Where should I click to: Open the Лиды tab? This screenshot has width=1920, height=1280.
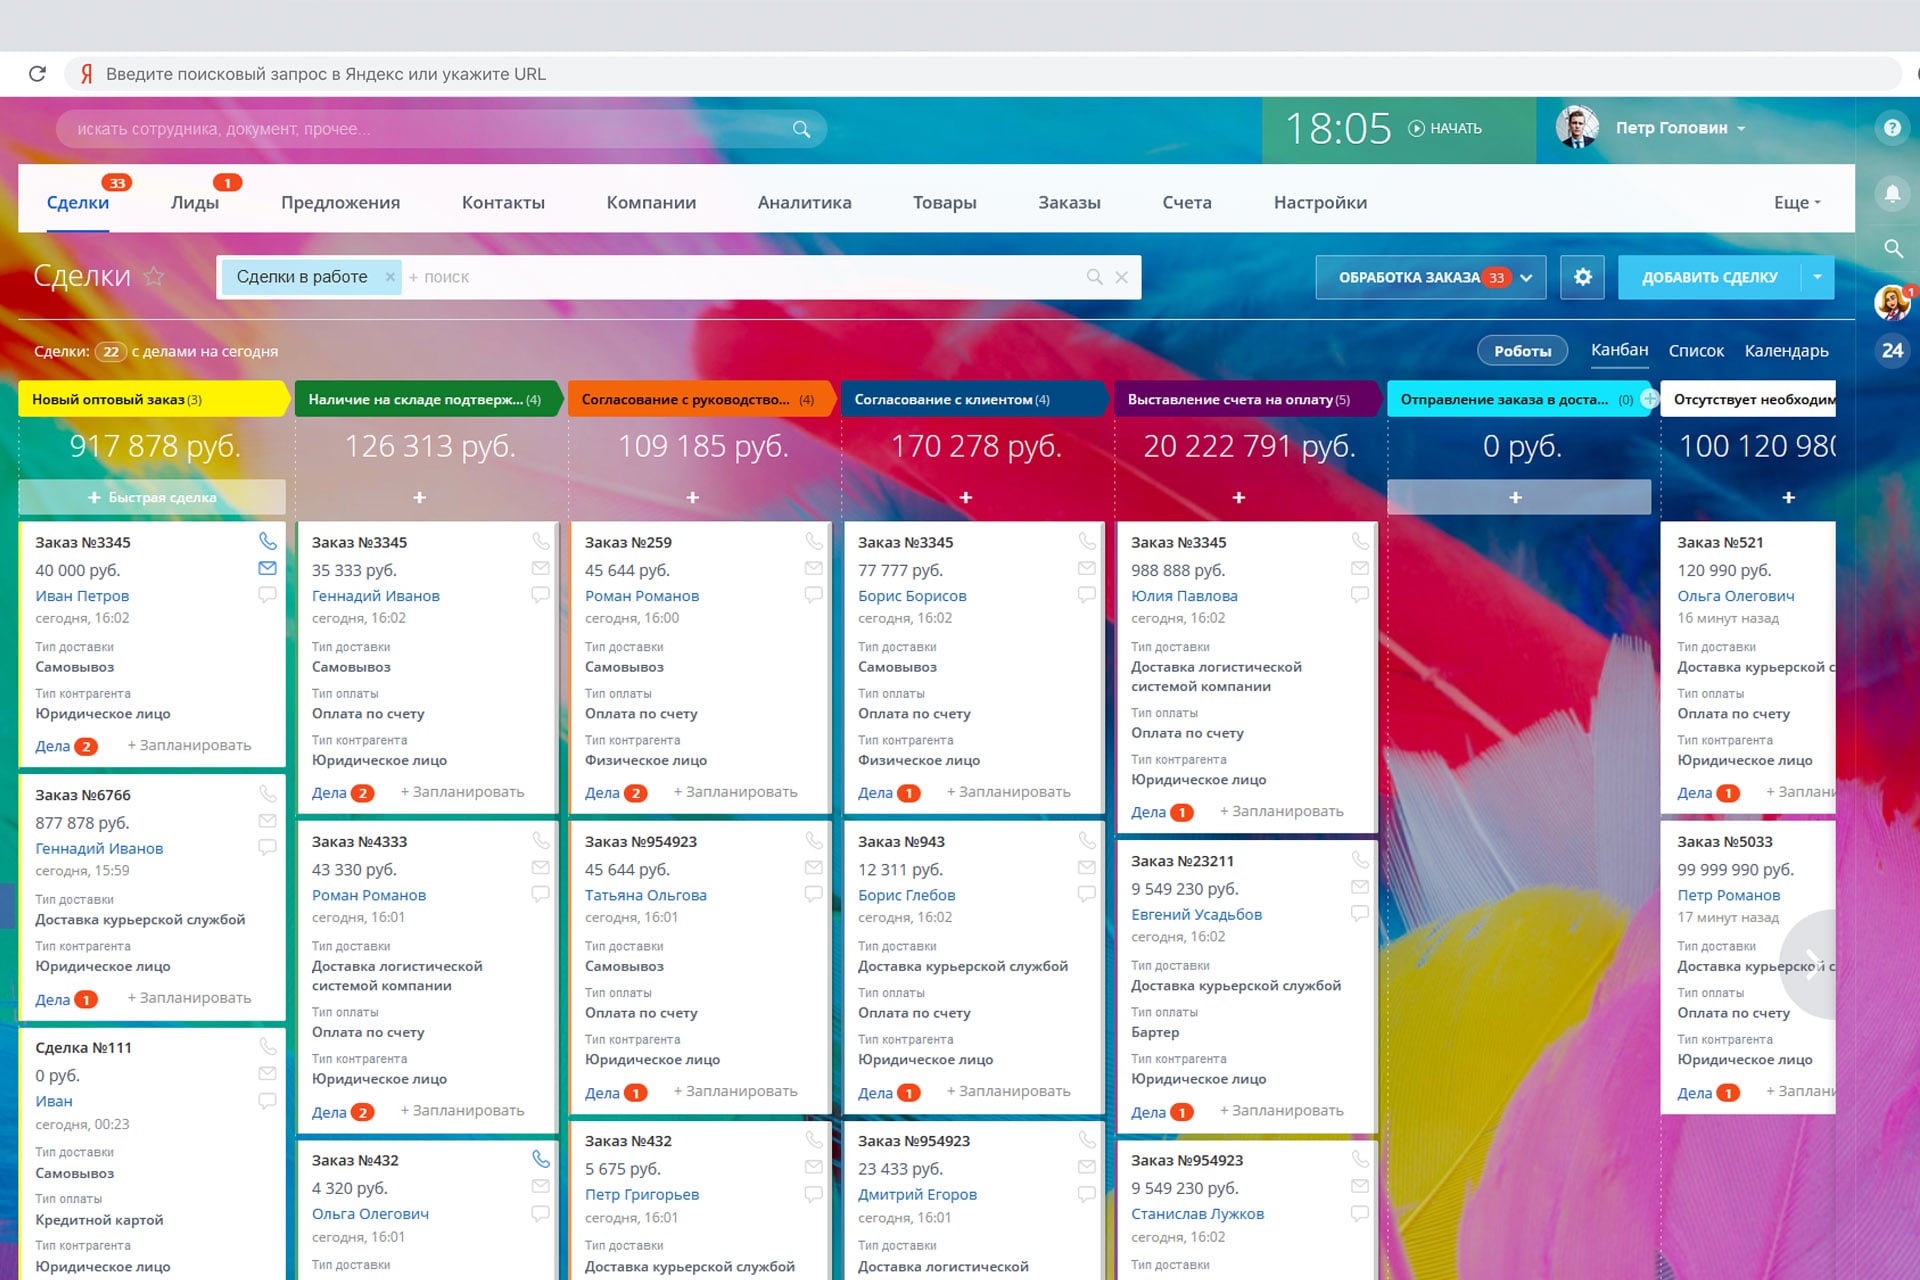tap(195, 202)
